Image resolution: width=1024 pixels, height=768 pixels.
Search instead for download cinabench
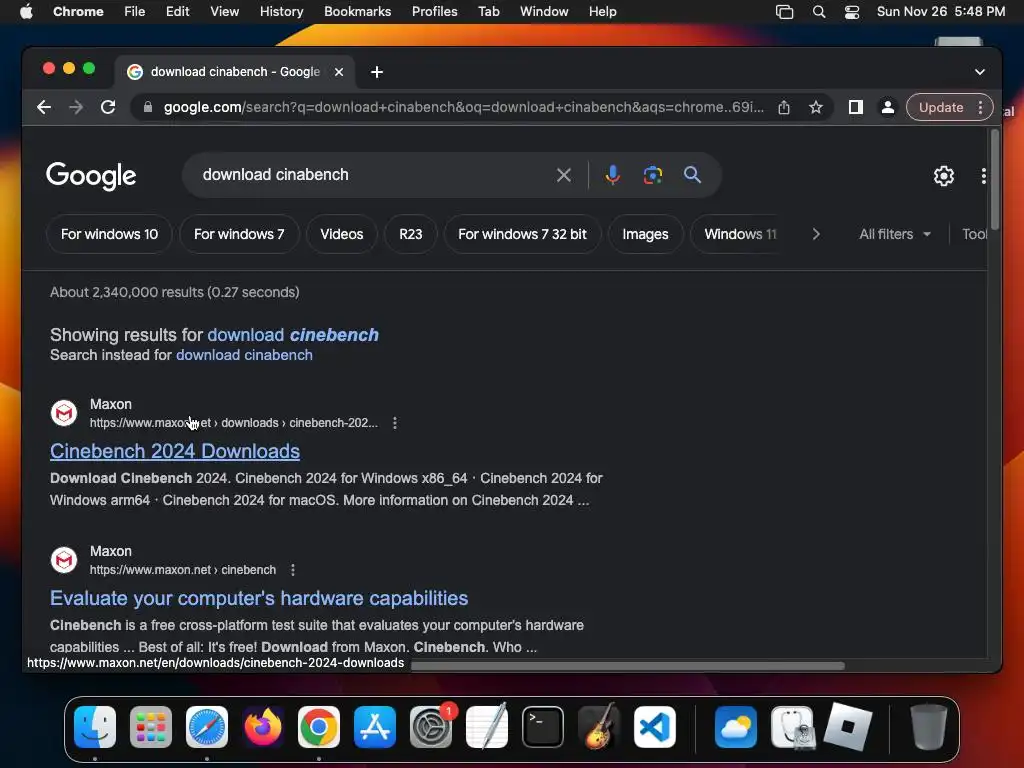tap(244, 355)
